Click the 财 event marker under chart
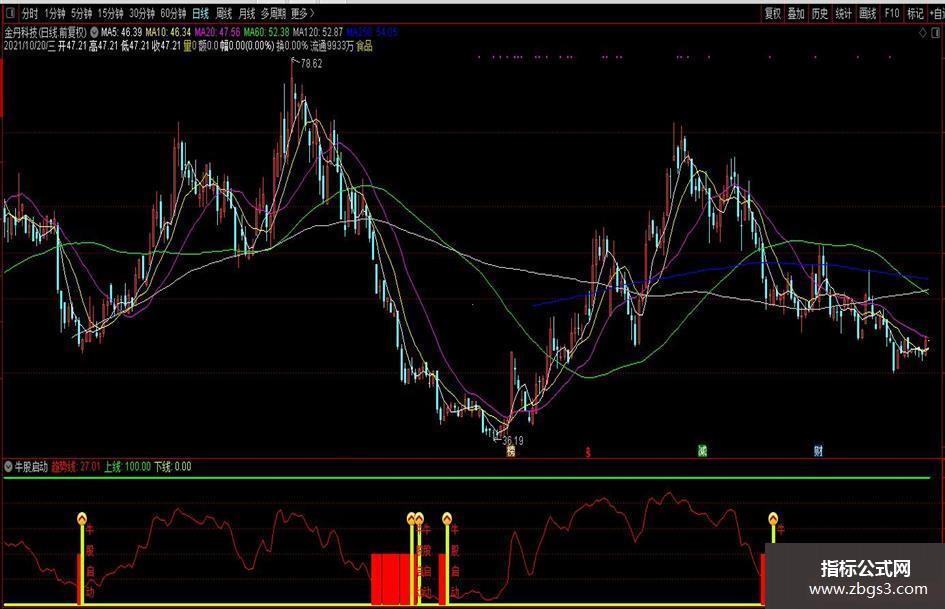The image size is (945, 609). pos(818,451)
